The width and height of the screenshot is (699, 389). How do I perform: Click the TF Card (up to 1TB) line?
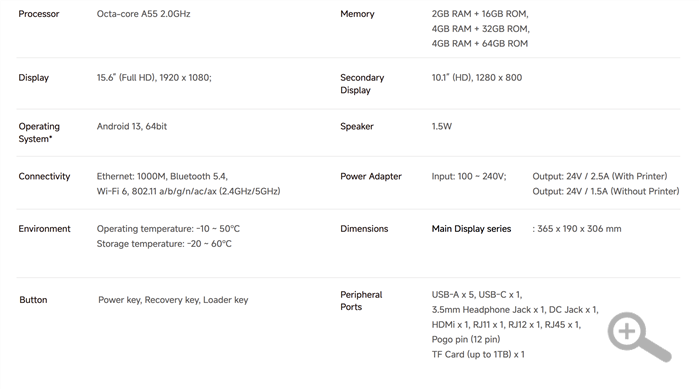478,355
